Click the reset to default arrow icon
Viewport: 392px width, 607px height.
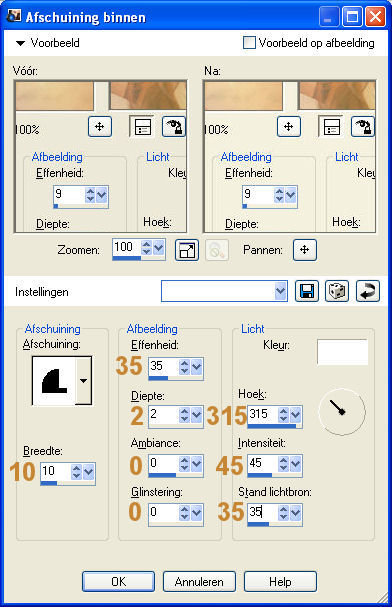368,291
